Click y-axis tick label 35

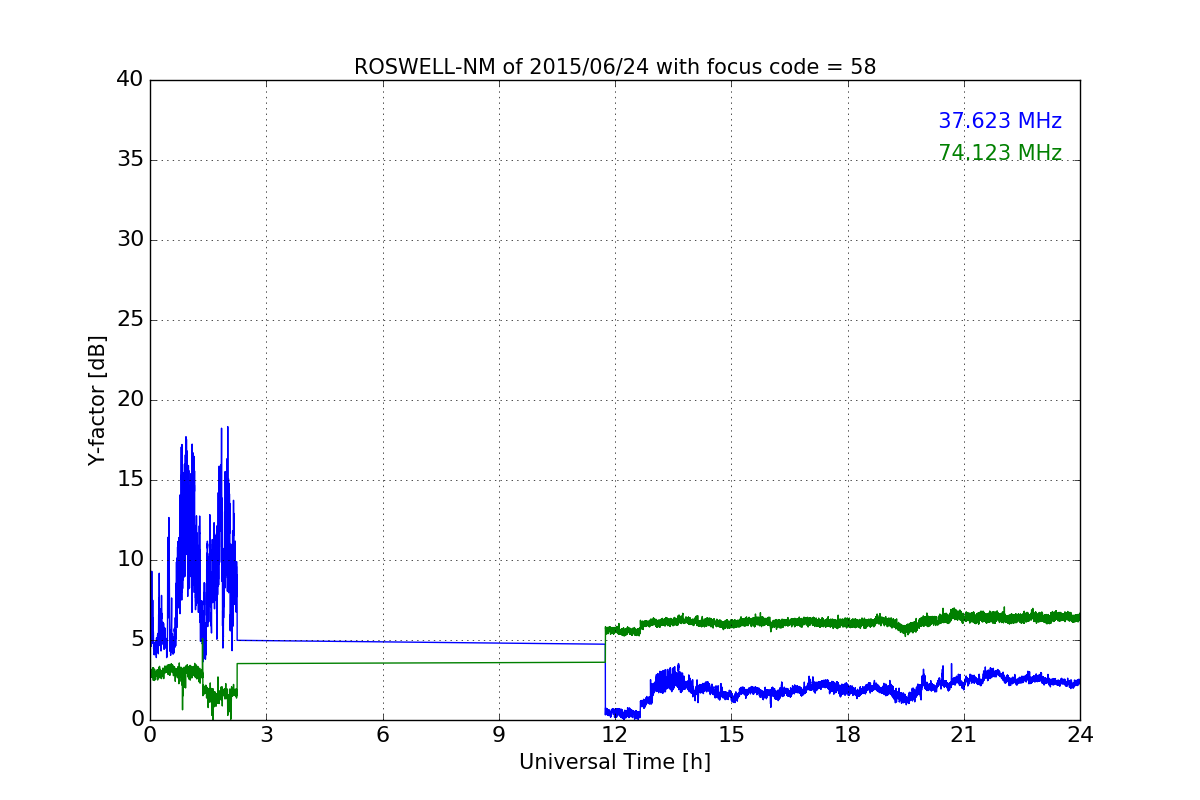point(131,160)
